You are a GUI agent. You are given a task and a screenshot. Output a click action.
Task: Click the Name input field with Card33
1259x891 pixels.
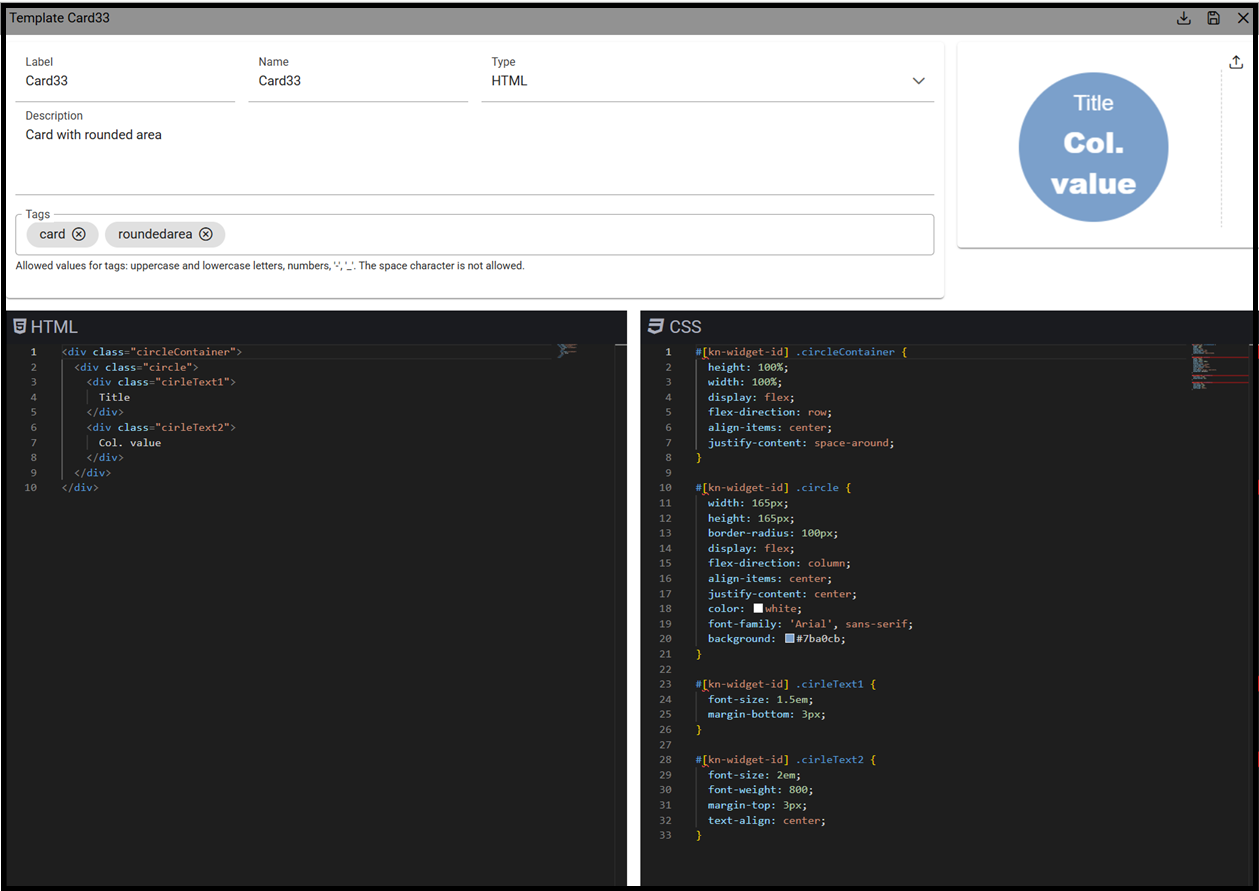pos(358,81)
